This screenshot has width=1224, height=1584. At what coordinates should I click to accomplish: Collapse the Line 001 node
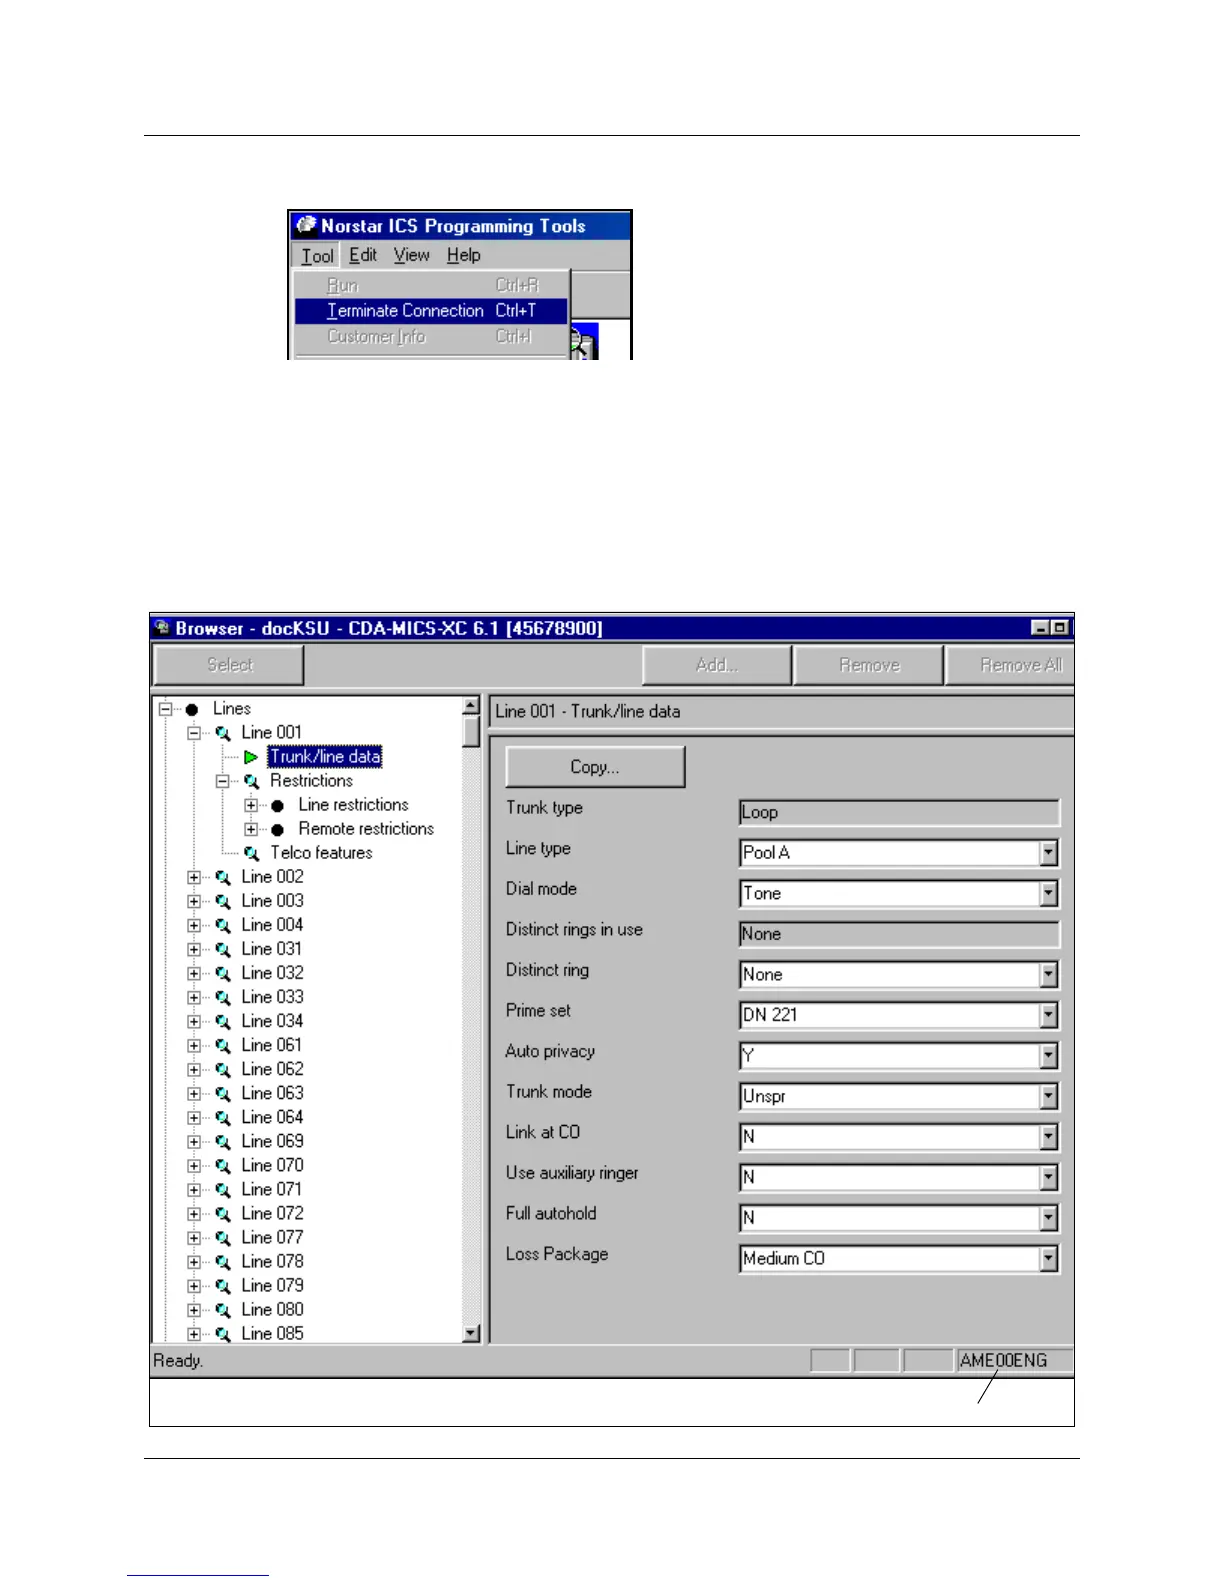coord(194,733)
